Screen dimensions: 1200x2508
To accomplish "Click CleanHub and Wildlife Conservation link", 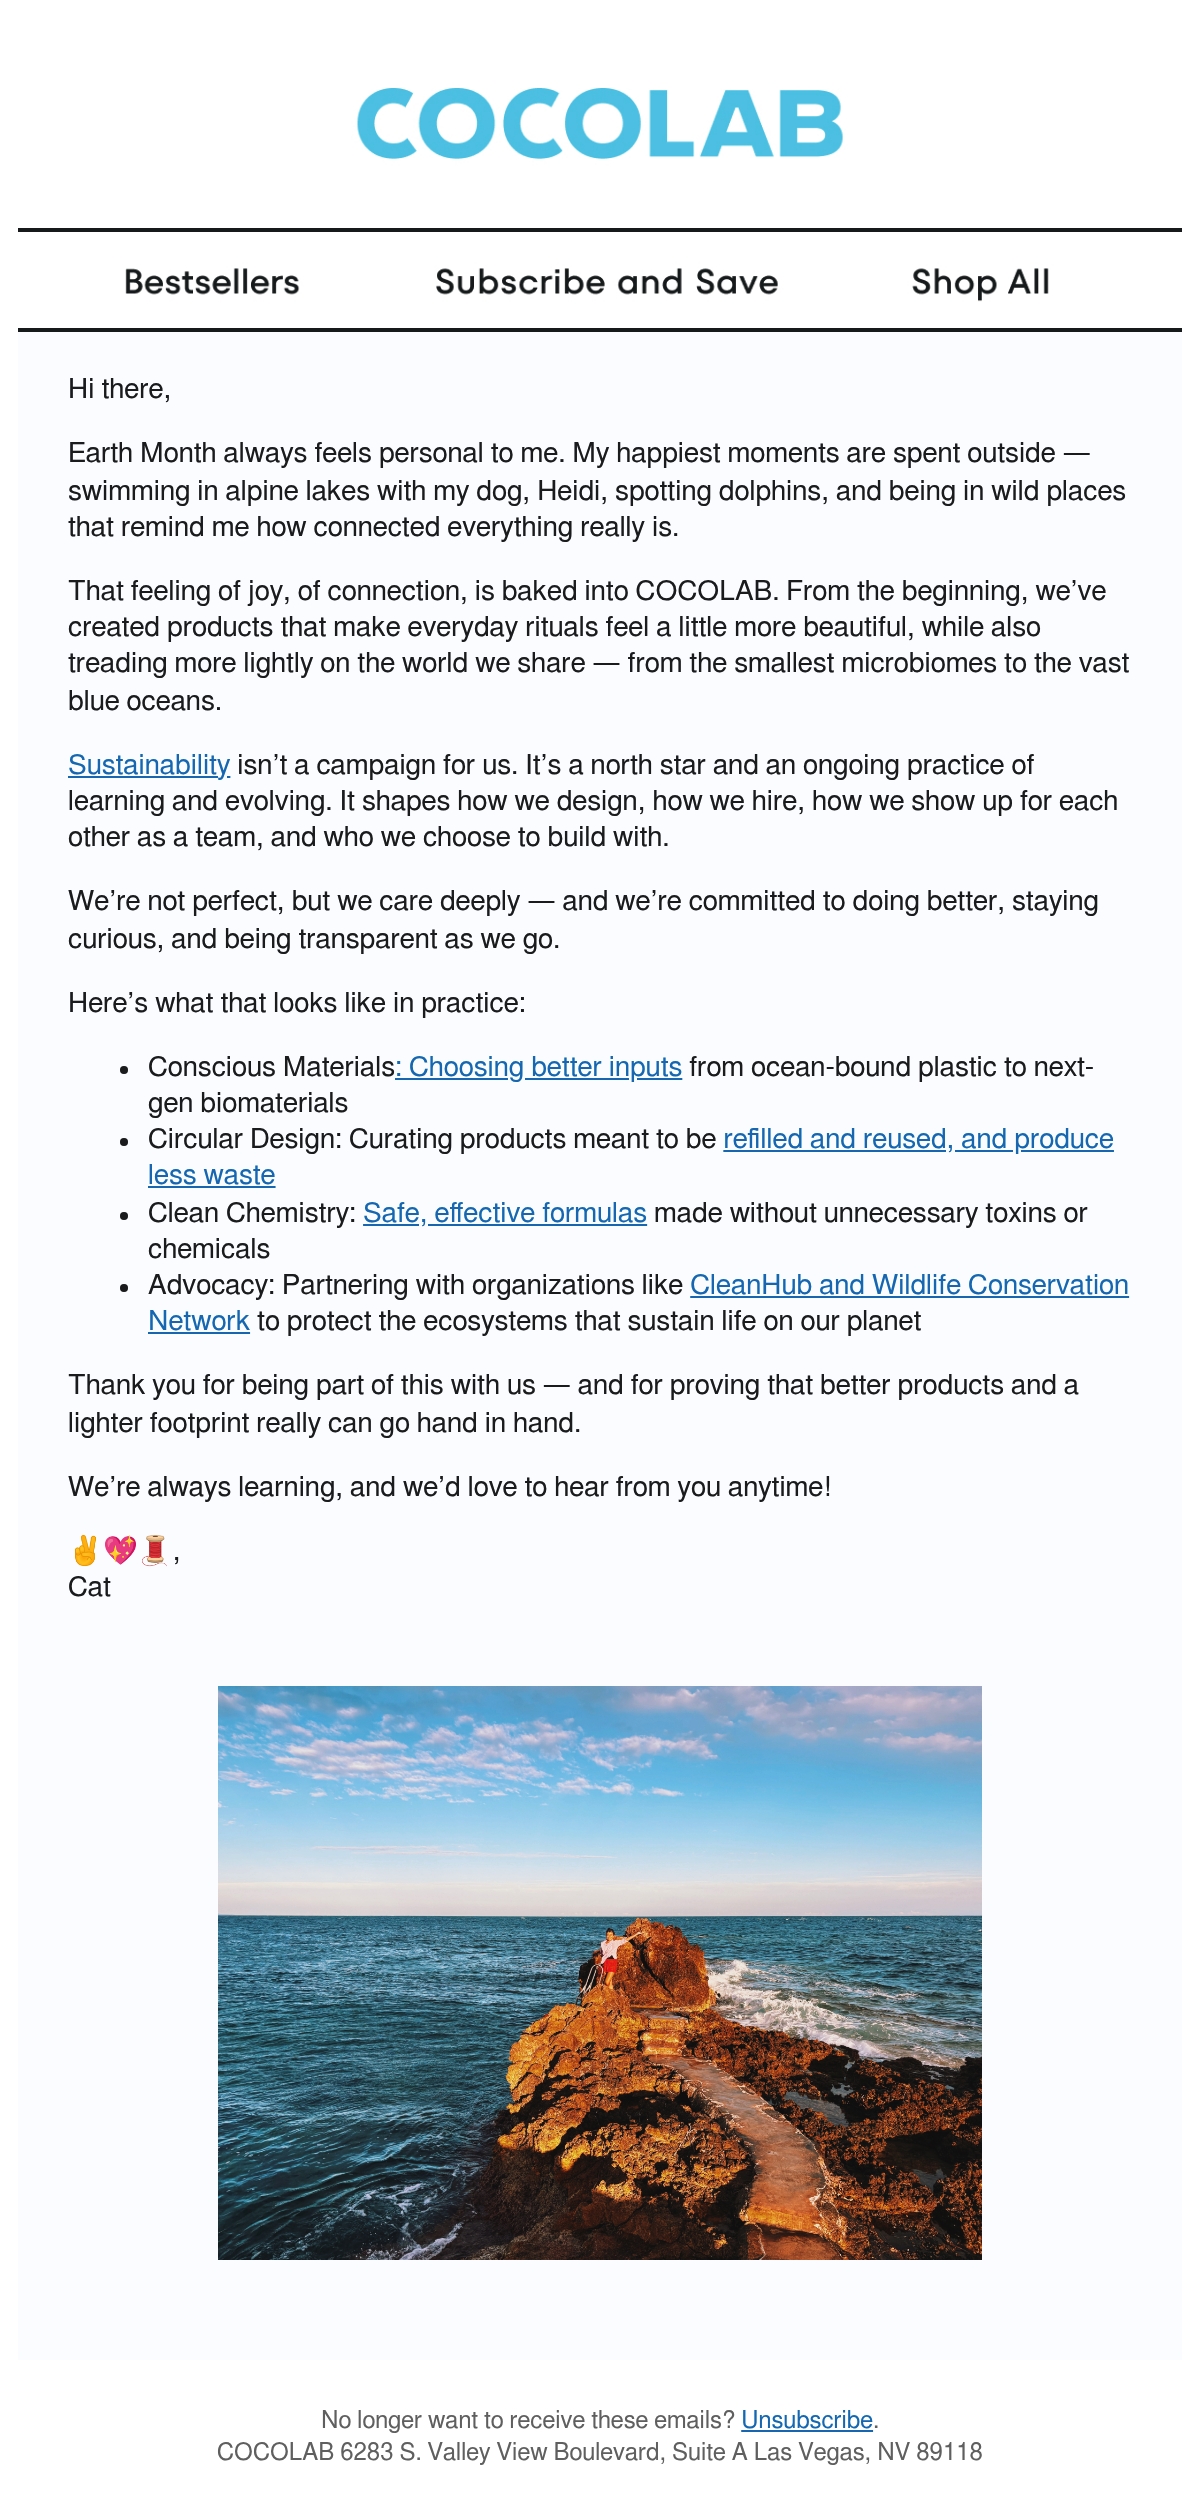I will point(909,1285).
